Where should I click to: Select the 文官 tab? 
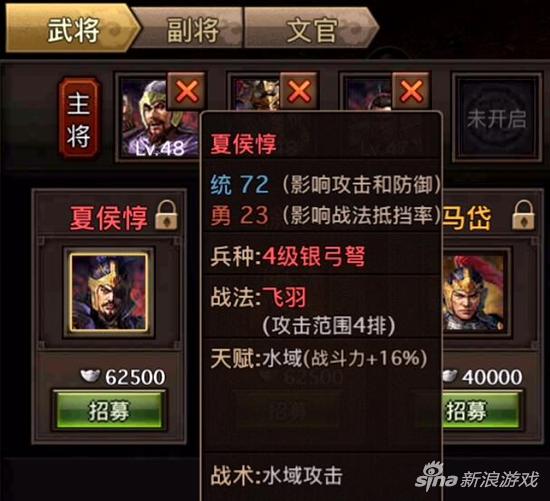(311, 29)
